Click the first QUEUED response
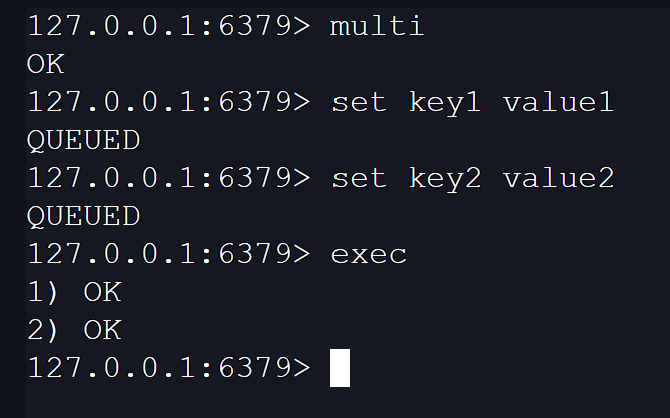Viewport: 670px width, 418px height. click(x=83, y=140)
